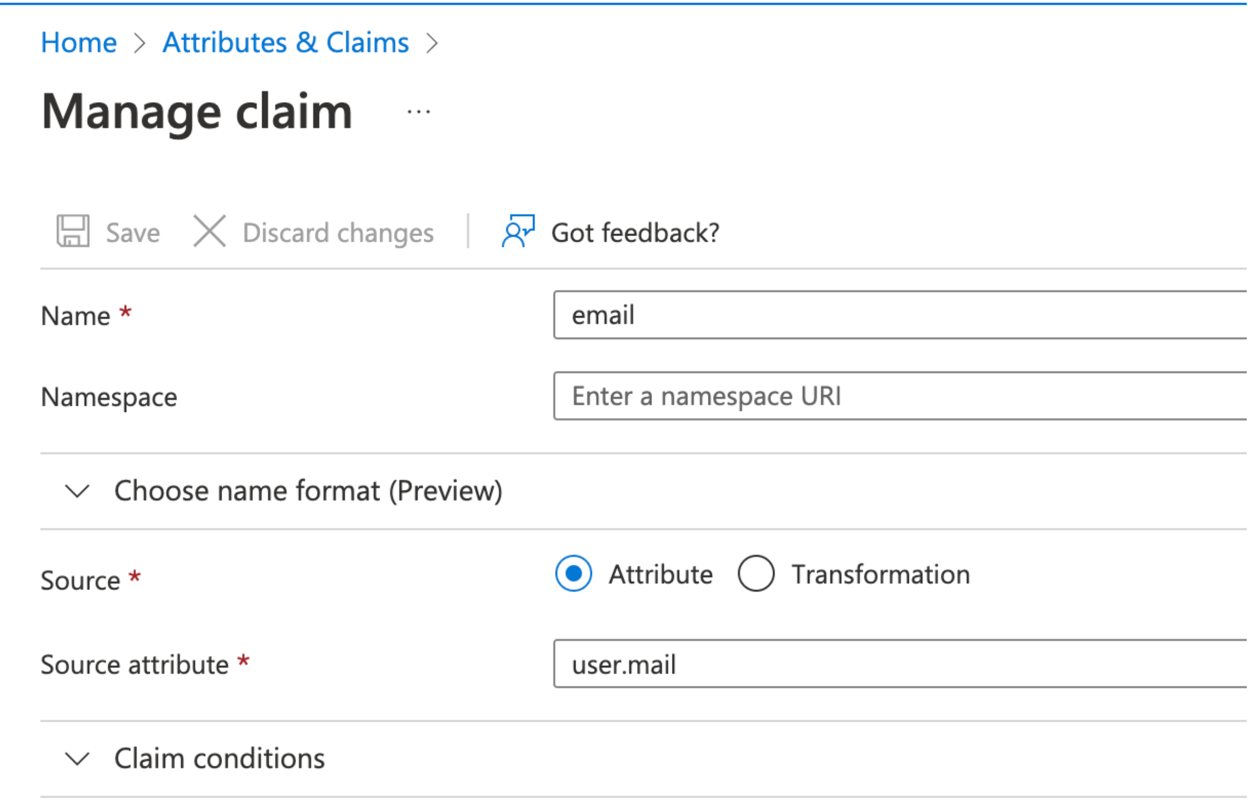Click the Got feedback? link
The height and width of the screenshot is (805, 1248).
[634, 231]
